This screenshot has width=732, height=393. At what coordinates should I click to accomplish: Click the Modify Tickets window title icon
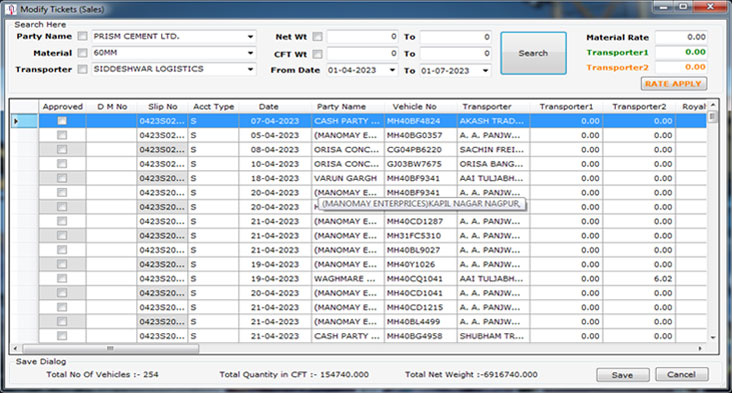tap(11, 9)
